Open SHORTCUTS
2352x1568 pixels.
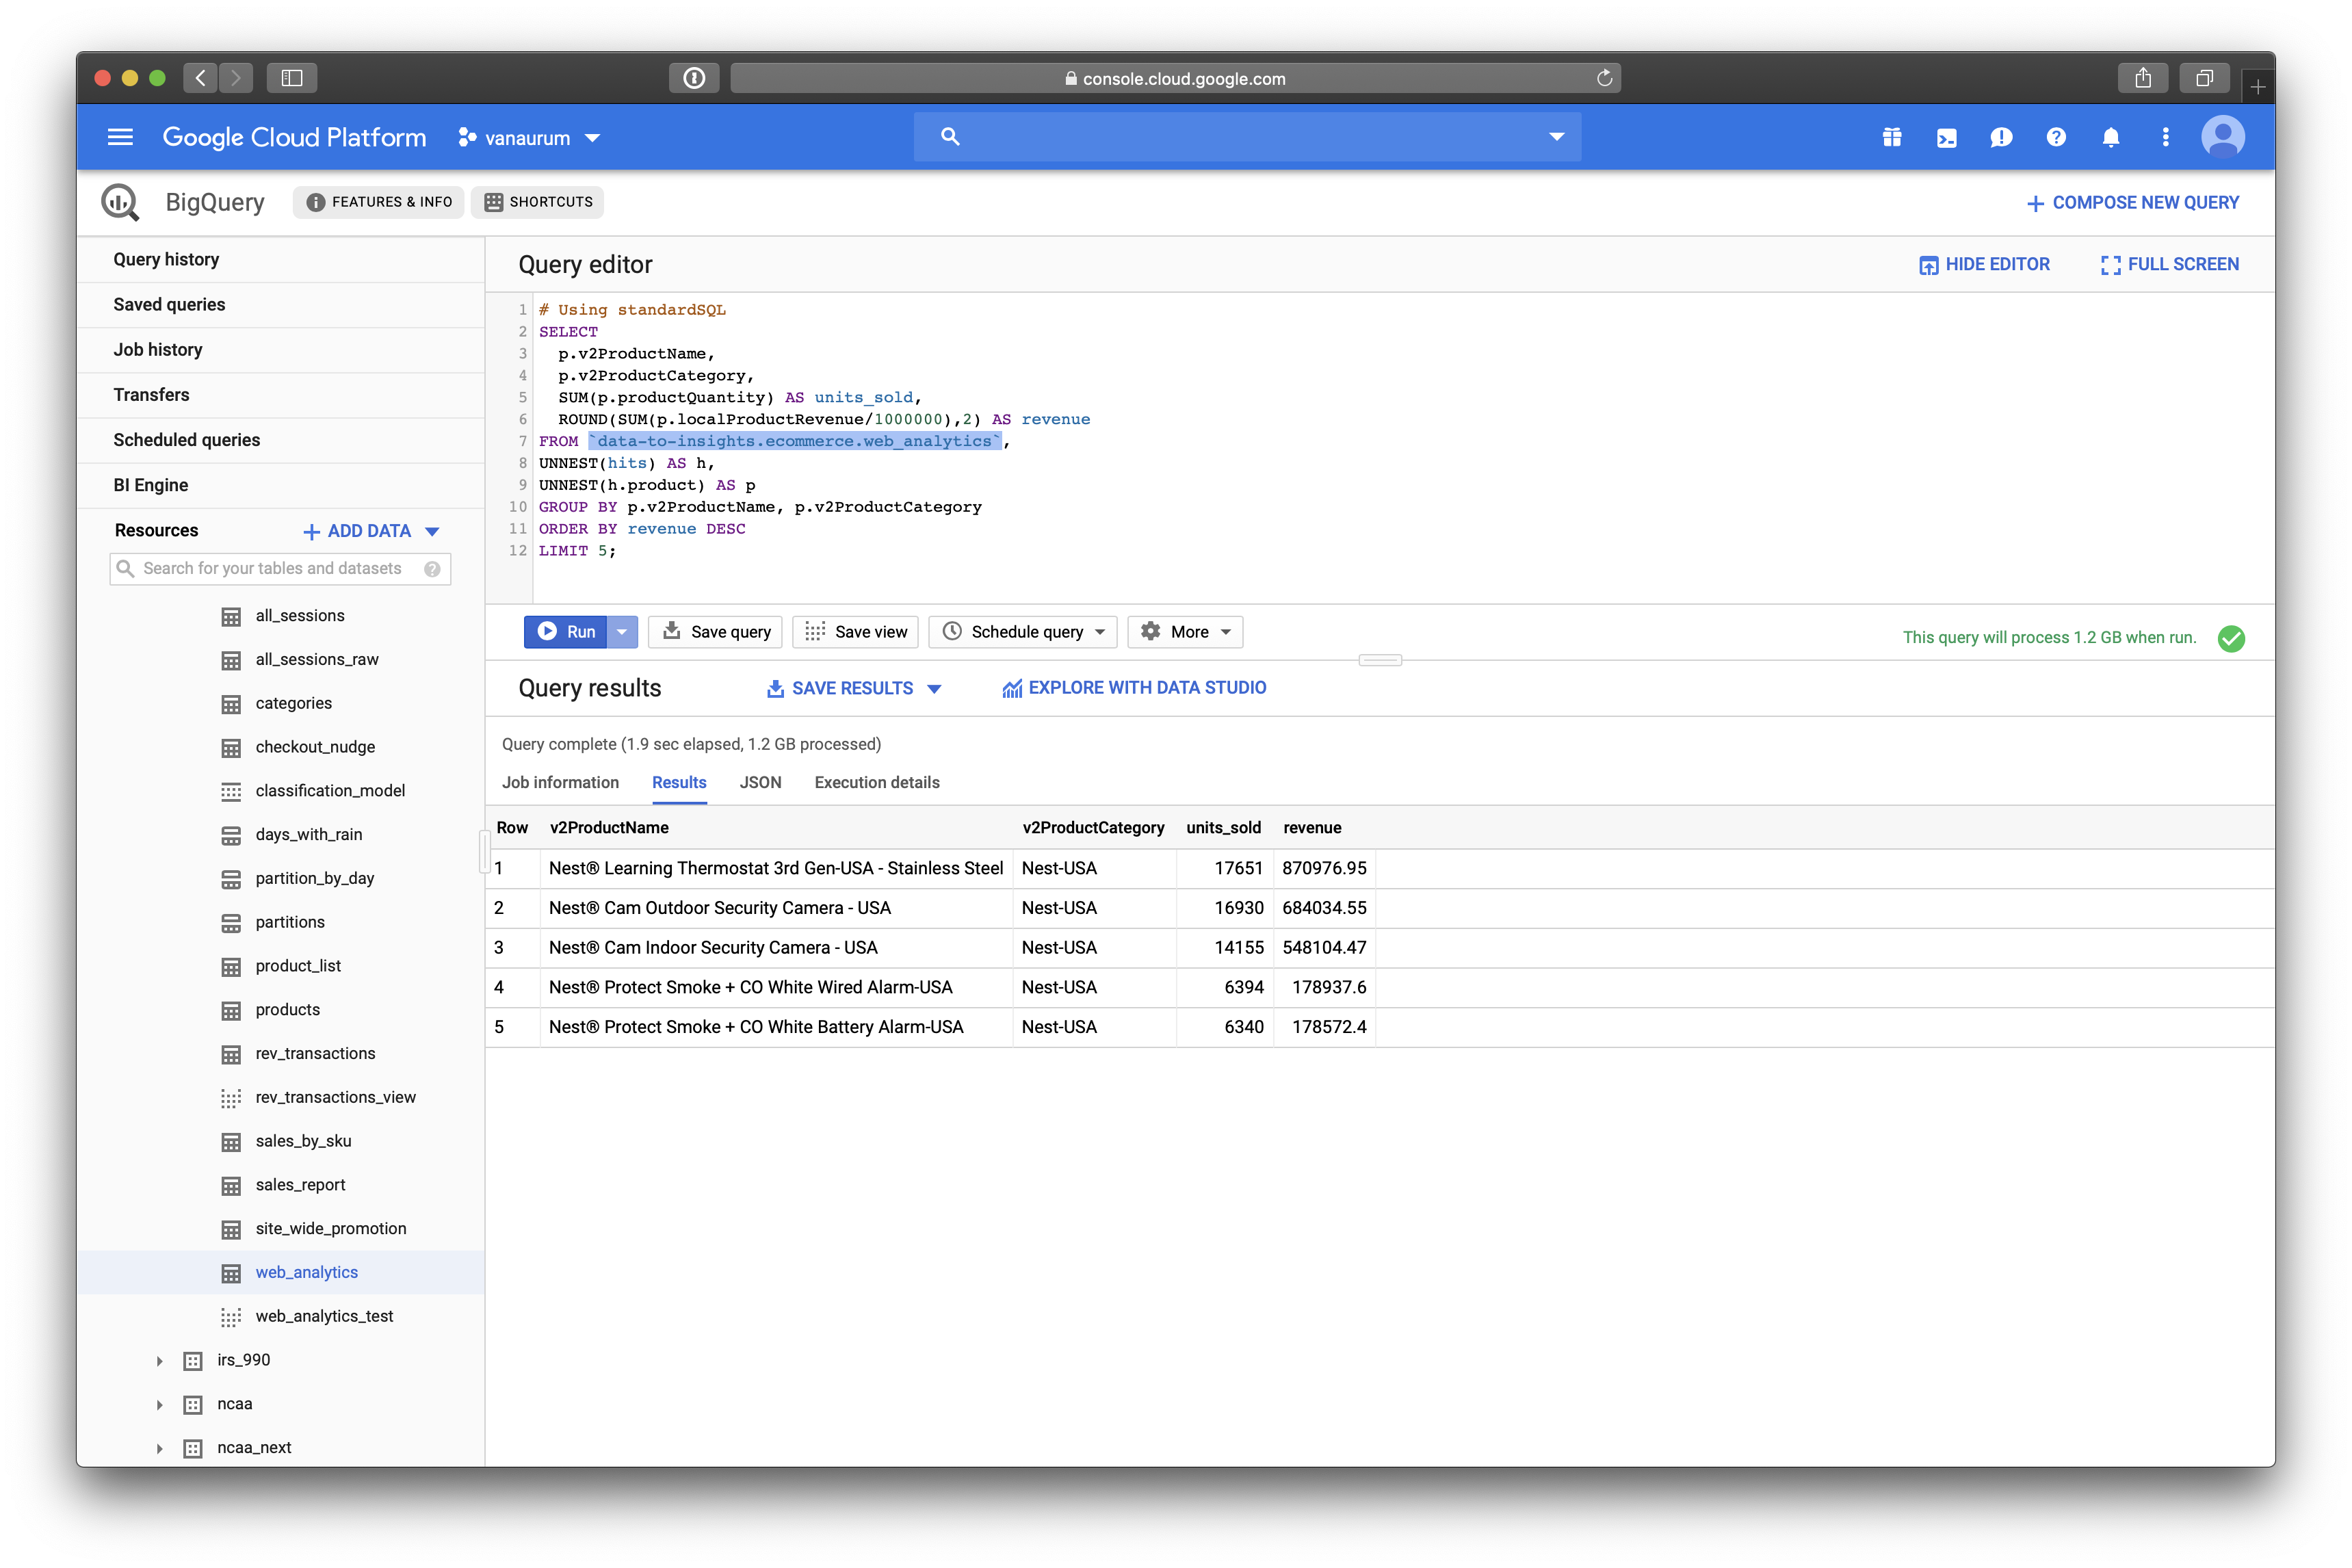(539, 202)
